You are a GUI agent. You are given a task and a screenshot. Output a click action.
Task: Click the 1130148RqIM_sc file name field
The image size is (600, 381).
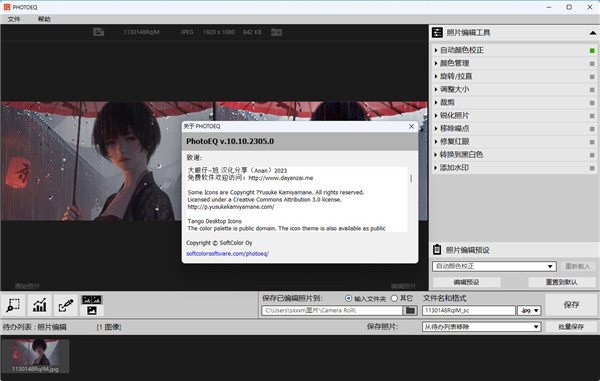tap(469, 310)
